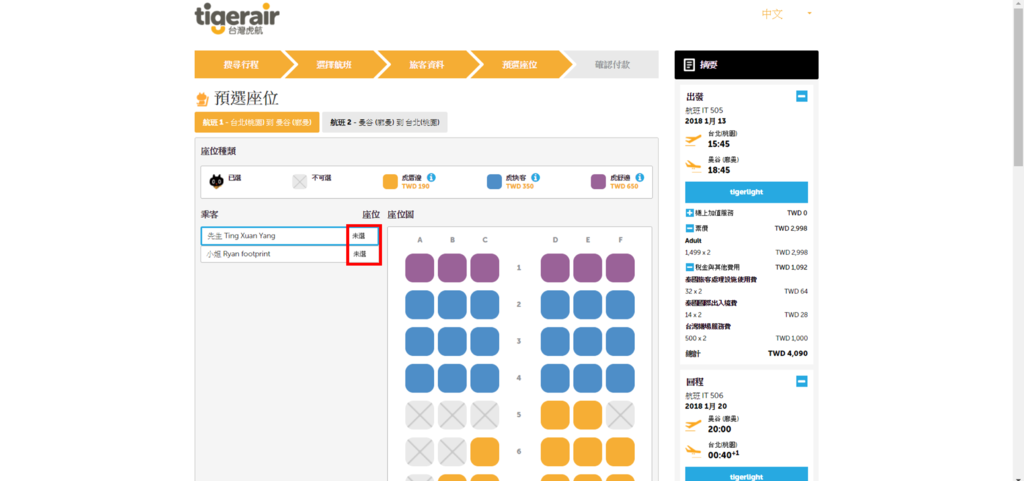Choose blue seat 4F
The height and width of the screenshot is (481, 1024).
pyautogui.click(x=620, y=378)
